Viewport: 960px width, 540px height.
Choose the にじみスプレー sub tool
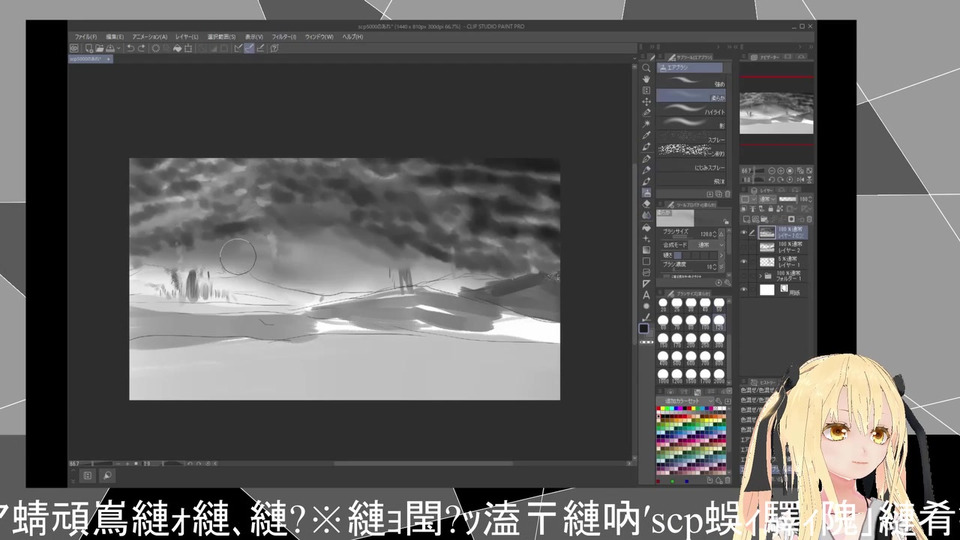pyautogui.click(x=691, y=165)
